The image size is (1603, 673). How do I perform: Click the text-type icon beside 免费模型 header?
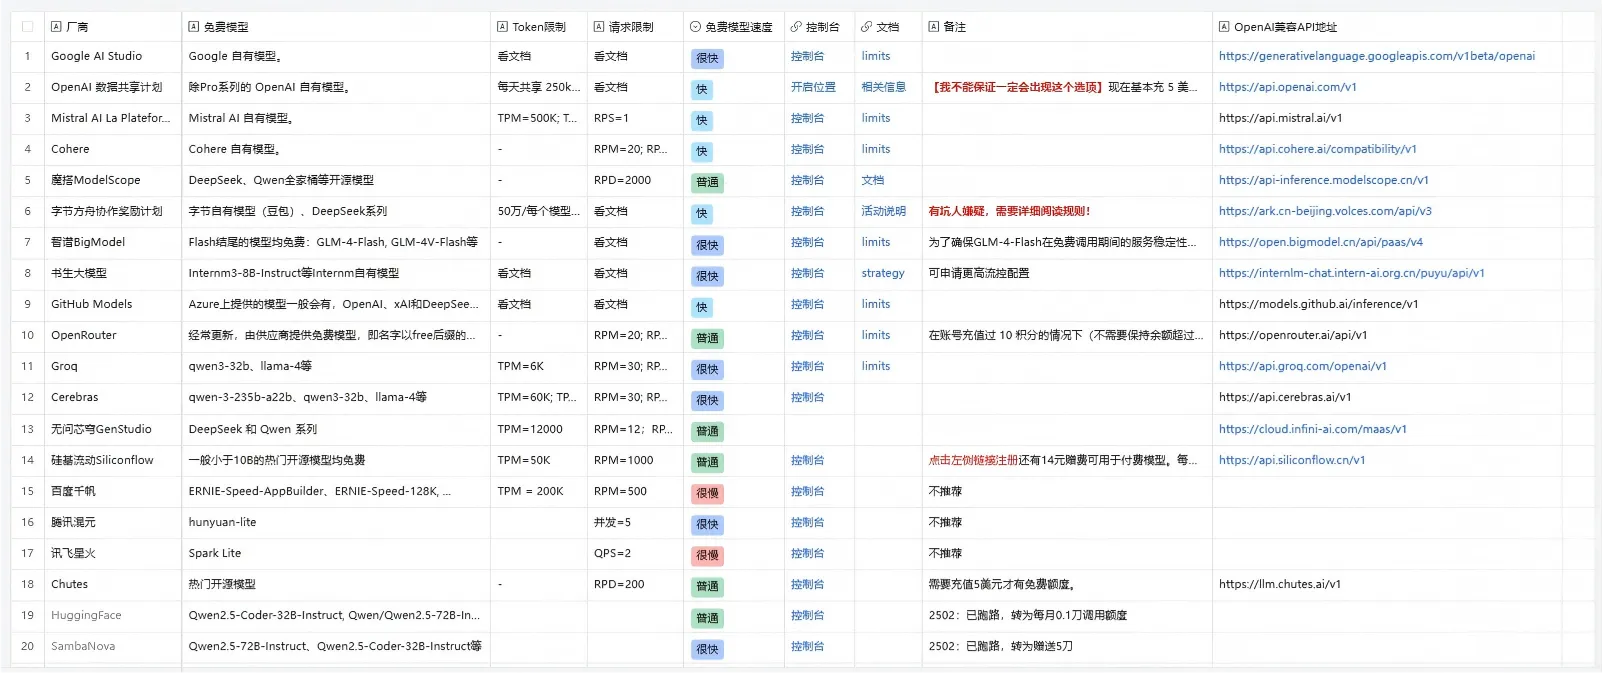(194, 27)
